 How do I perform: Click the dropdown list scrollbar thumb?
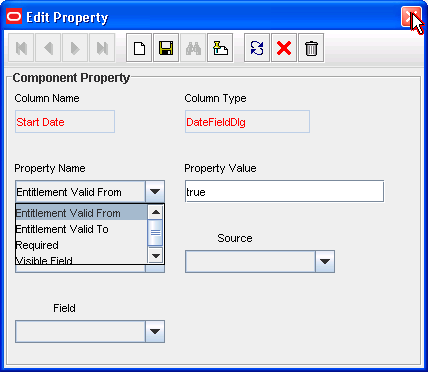pyautogui.click(x=155, y=233)
